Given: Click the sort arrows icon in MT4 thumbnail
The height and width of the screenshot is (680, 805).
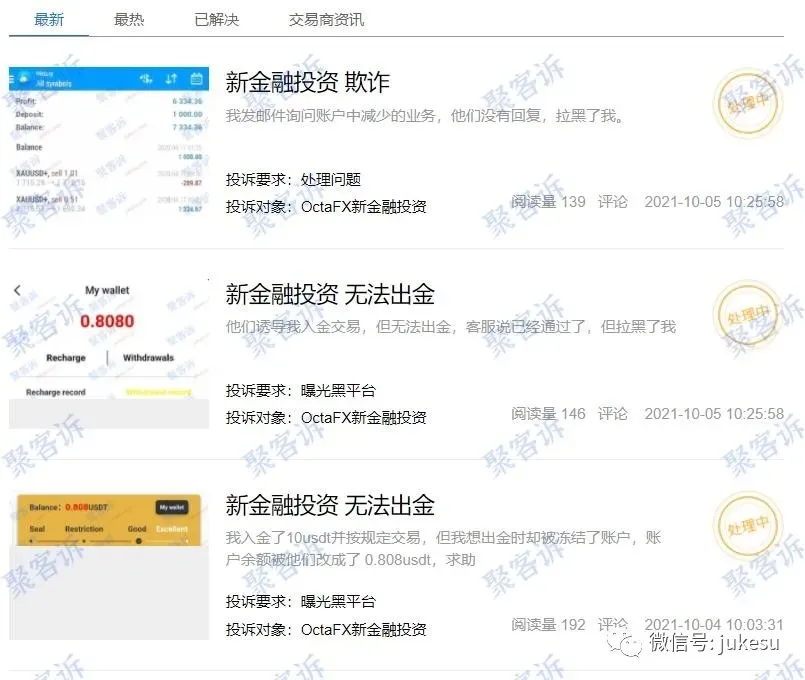Looking at the screenshot, I should pos(171,79).
